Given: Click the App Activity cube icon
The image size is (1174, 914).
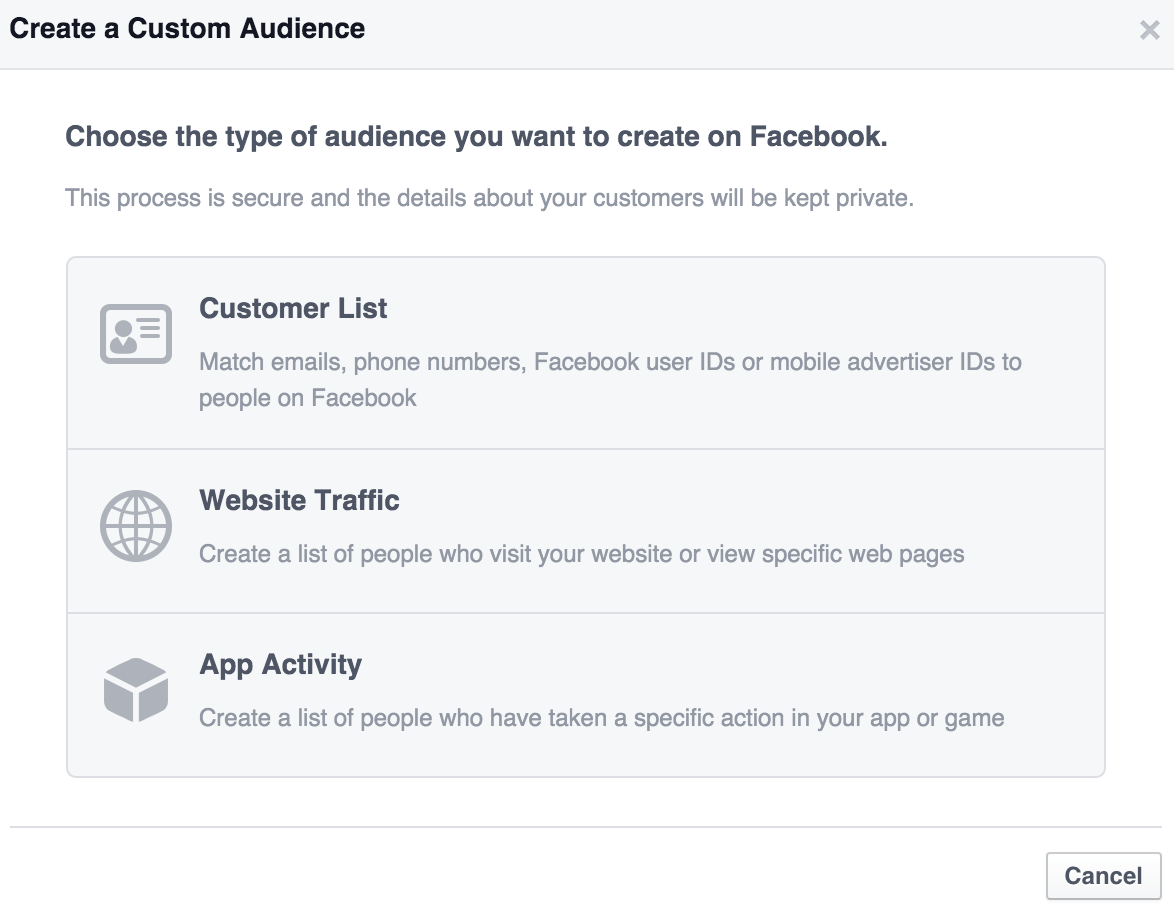Looking at the screenshot, I should pos(135,690).
